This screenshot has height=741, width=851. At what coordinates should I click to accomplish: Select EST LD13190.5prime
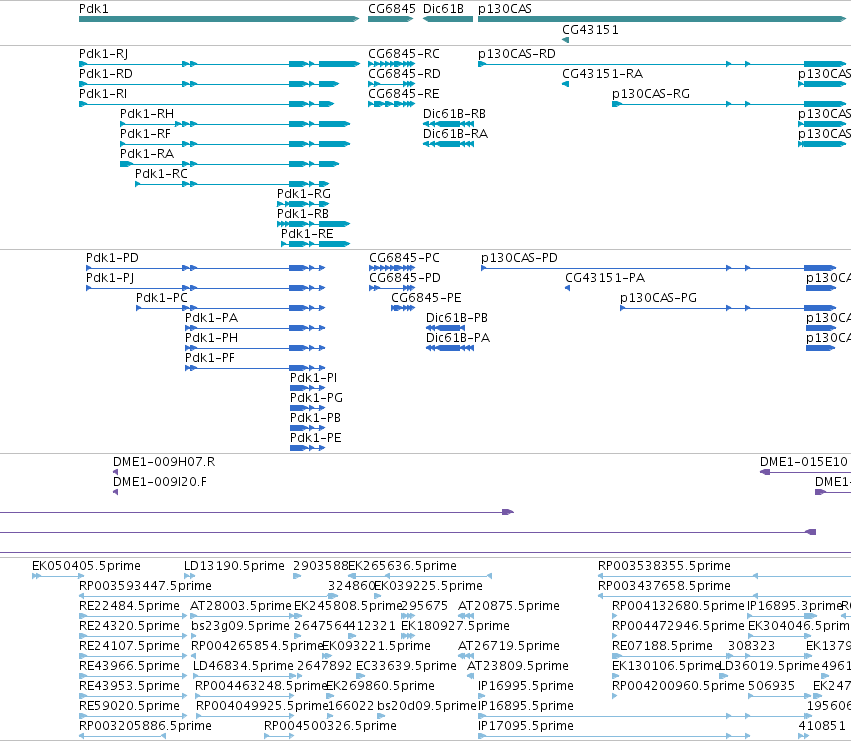pyautogui.click(x=234, y=566)
